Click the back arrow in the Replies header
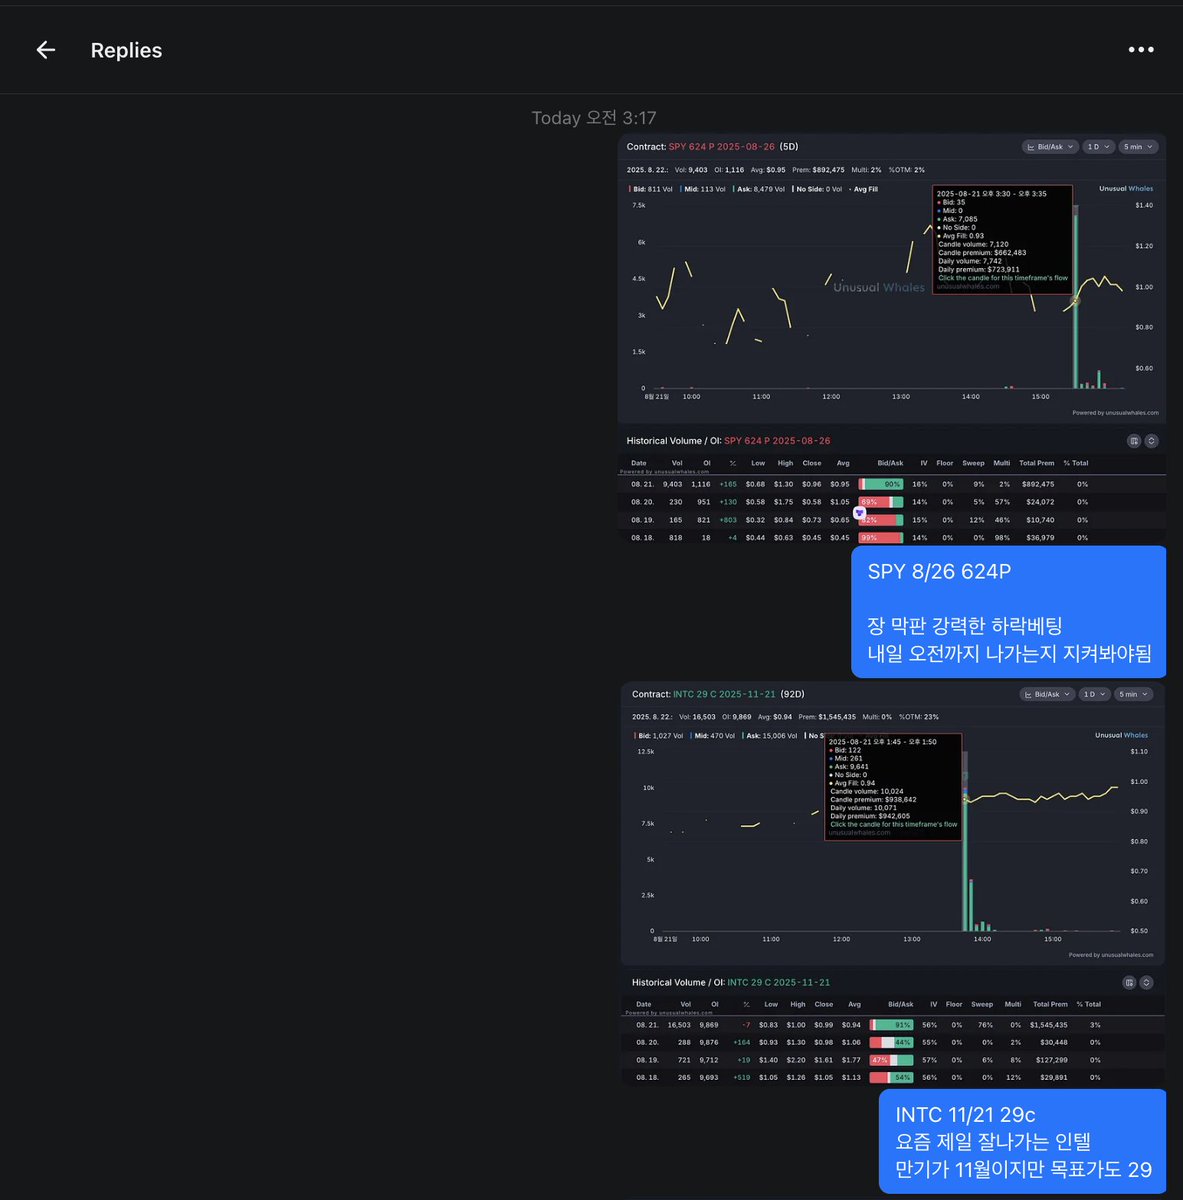This screenshot has width=1183, height=1200. [x=45, y=49]
